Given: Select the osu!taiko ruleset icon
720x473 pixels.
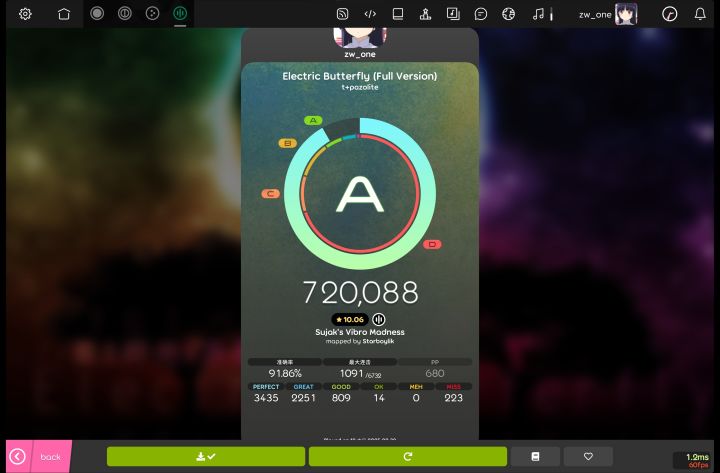Looking at the screenshot, I should tap(124, 13).
